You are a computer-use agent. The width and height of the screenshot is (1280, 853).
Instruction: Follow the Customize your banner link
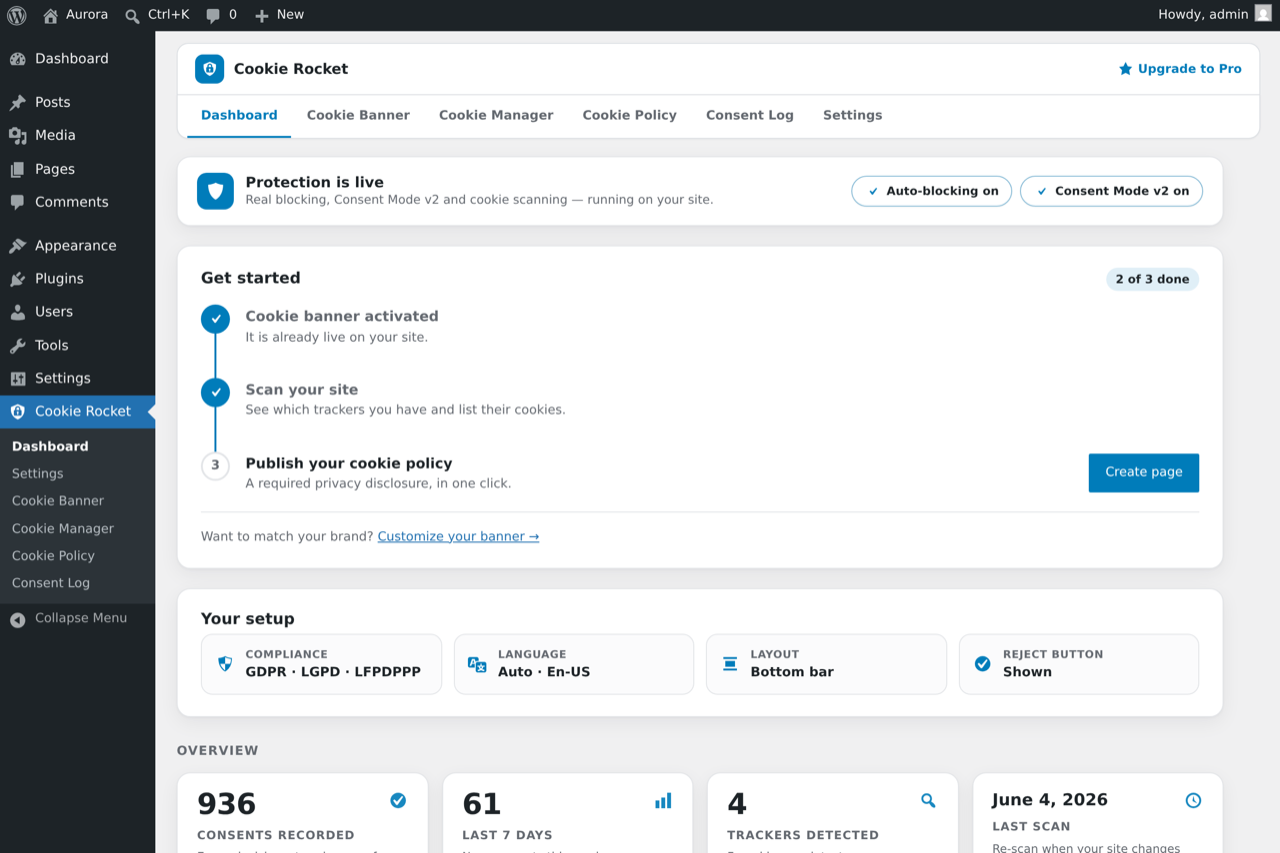(458, 537)
